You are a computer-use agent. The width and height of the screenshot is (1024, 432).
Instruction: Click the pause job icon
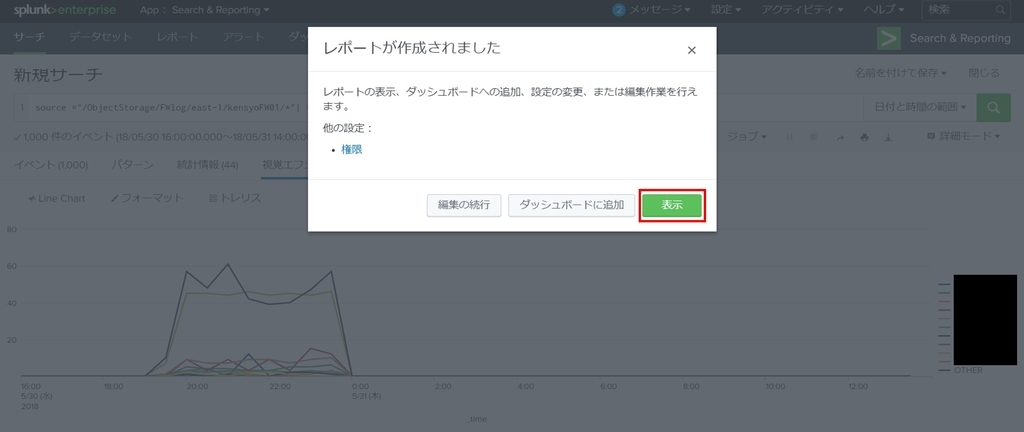(x=791, y=136)
